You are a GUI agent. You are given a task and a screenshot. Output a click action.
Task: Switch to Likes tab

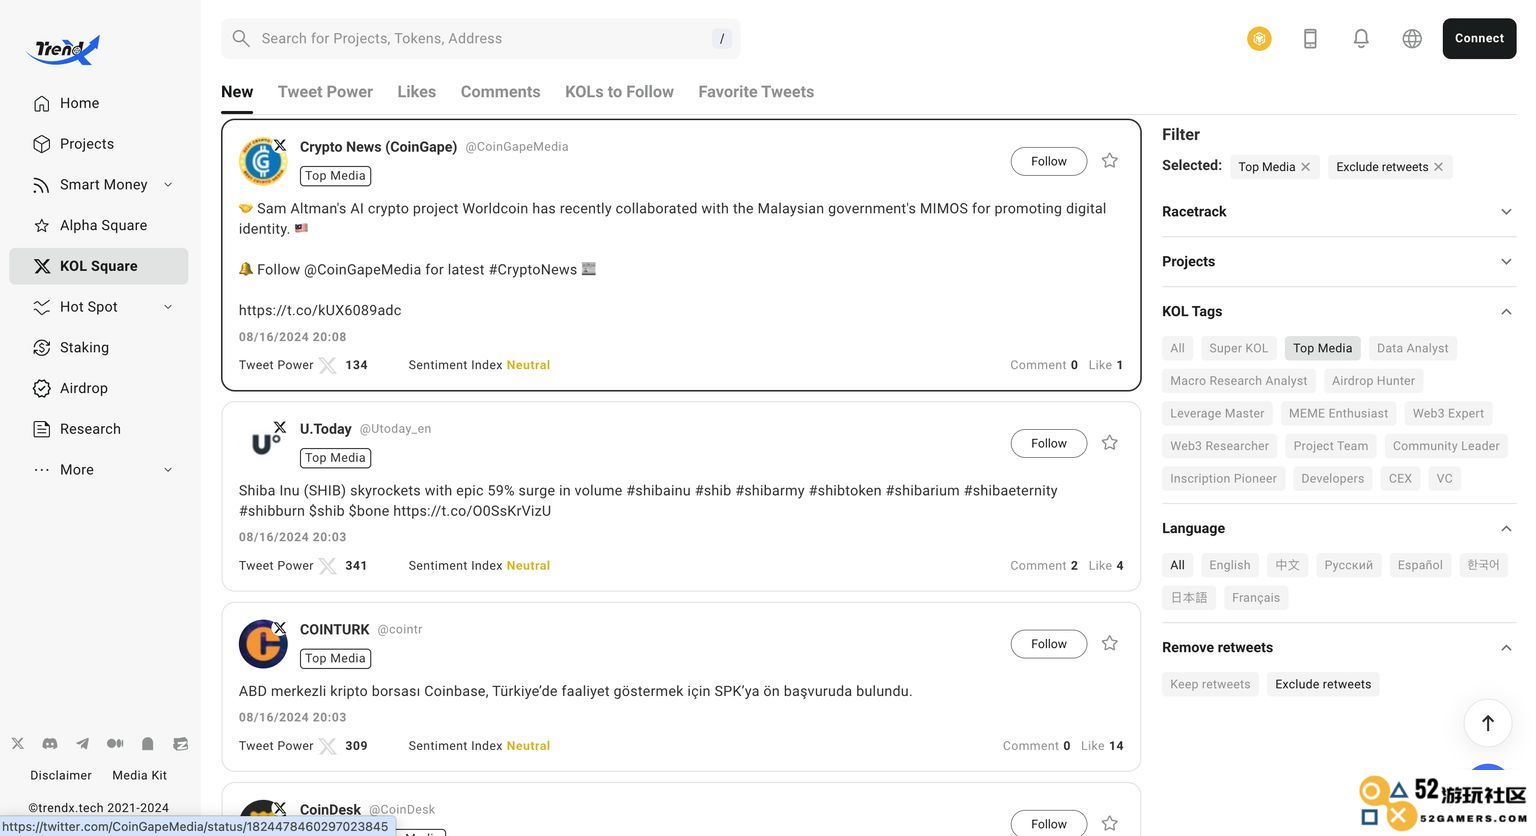[416, 92]
